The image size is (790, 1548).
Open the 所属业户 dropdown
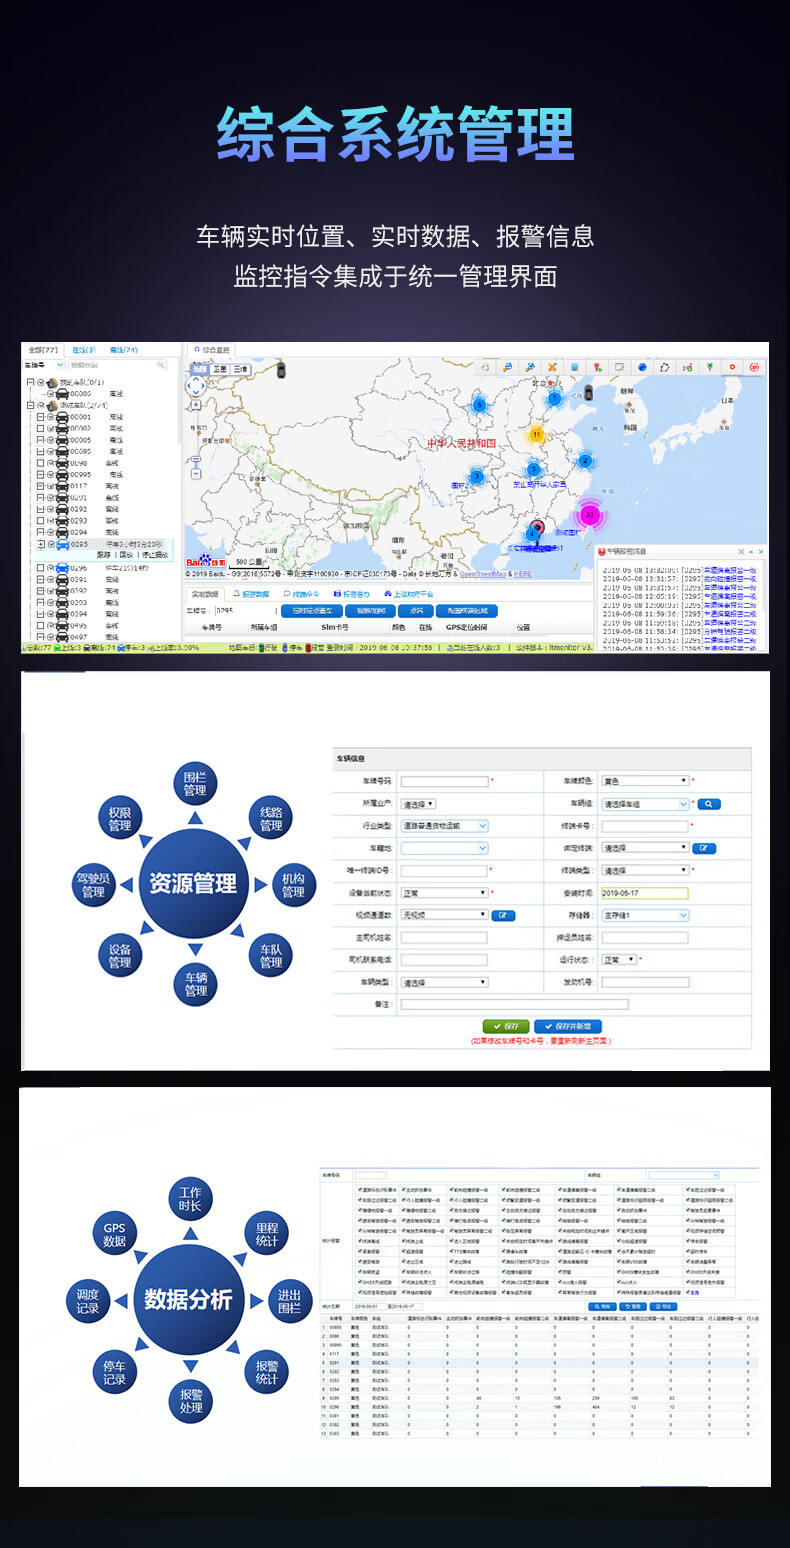click(x=418, y=804)
